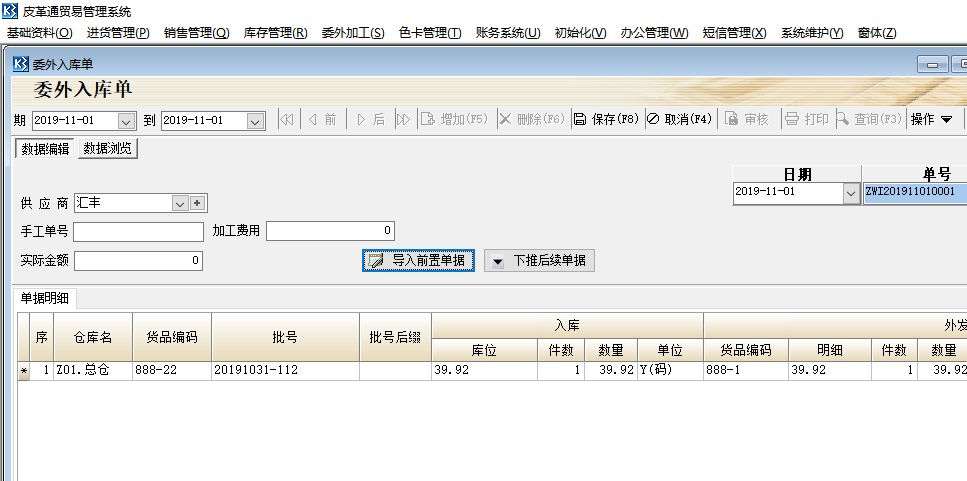Click the 删除(F6) delete toolbar button
967x481 pixels.
point(532,120)
